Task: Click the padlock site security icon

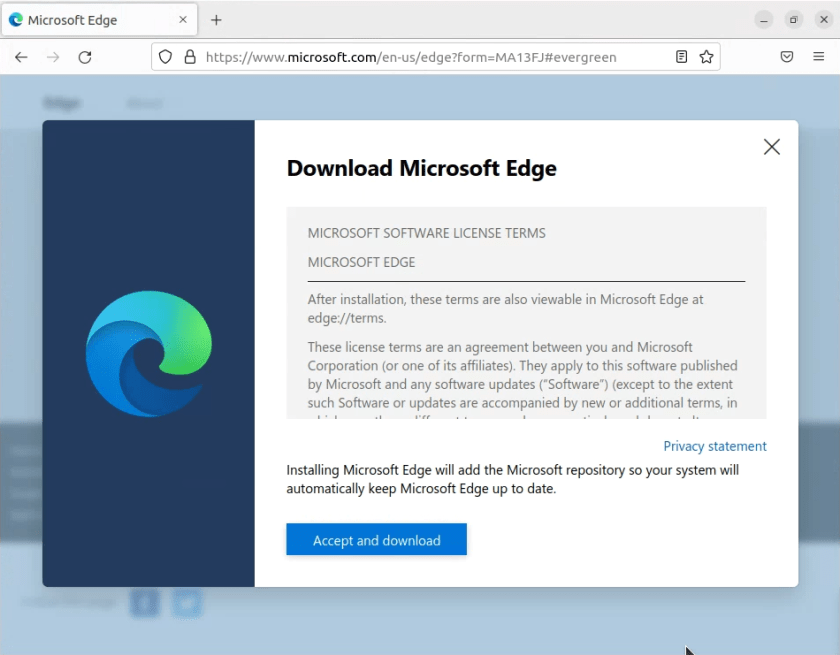Action: pos(189,57)
